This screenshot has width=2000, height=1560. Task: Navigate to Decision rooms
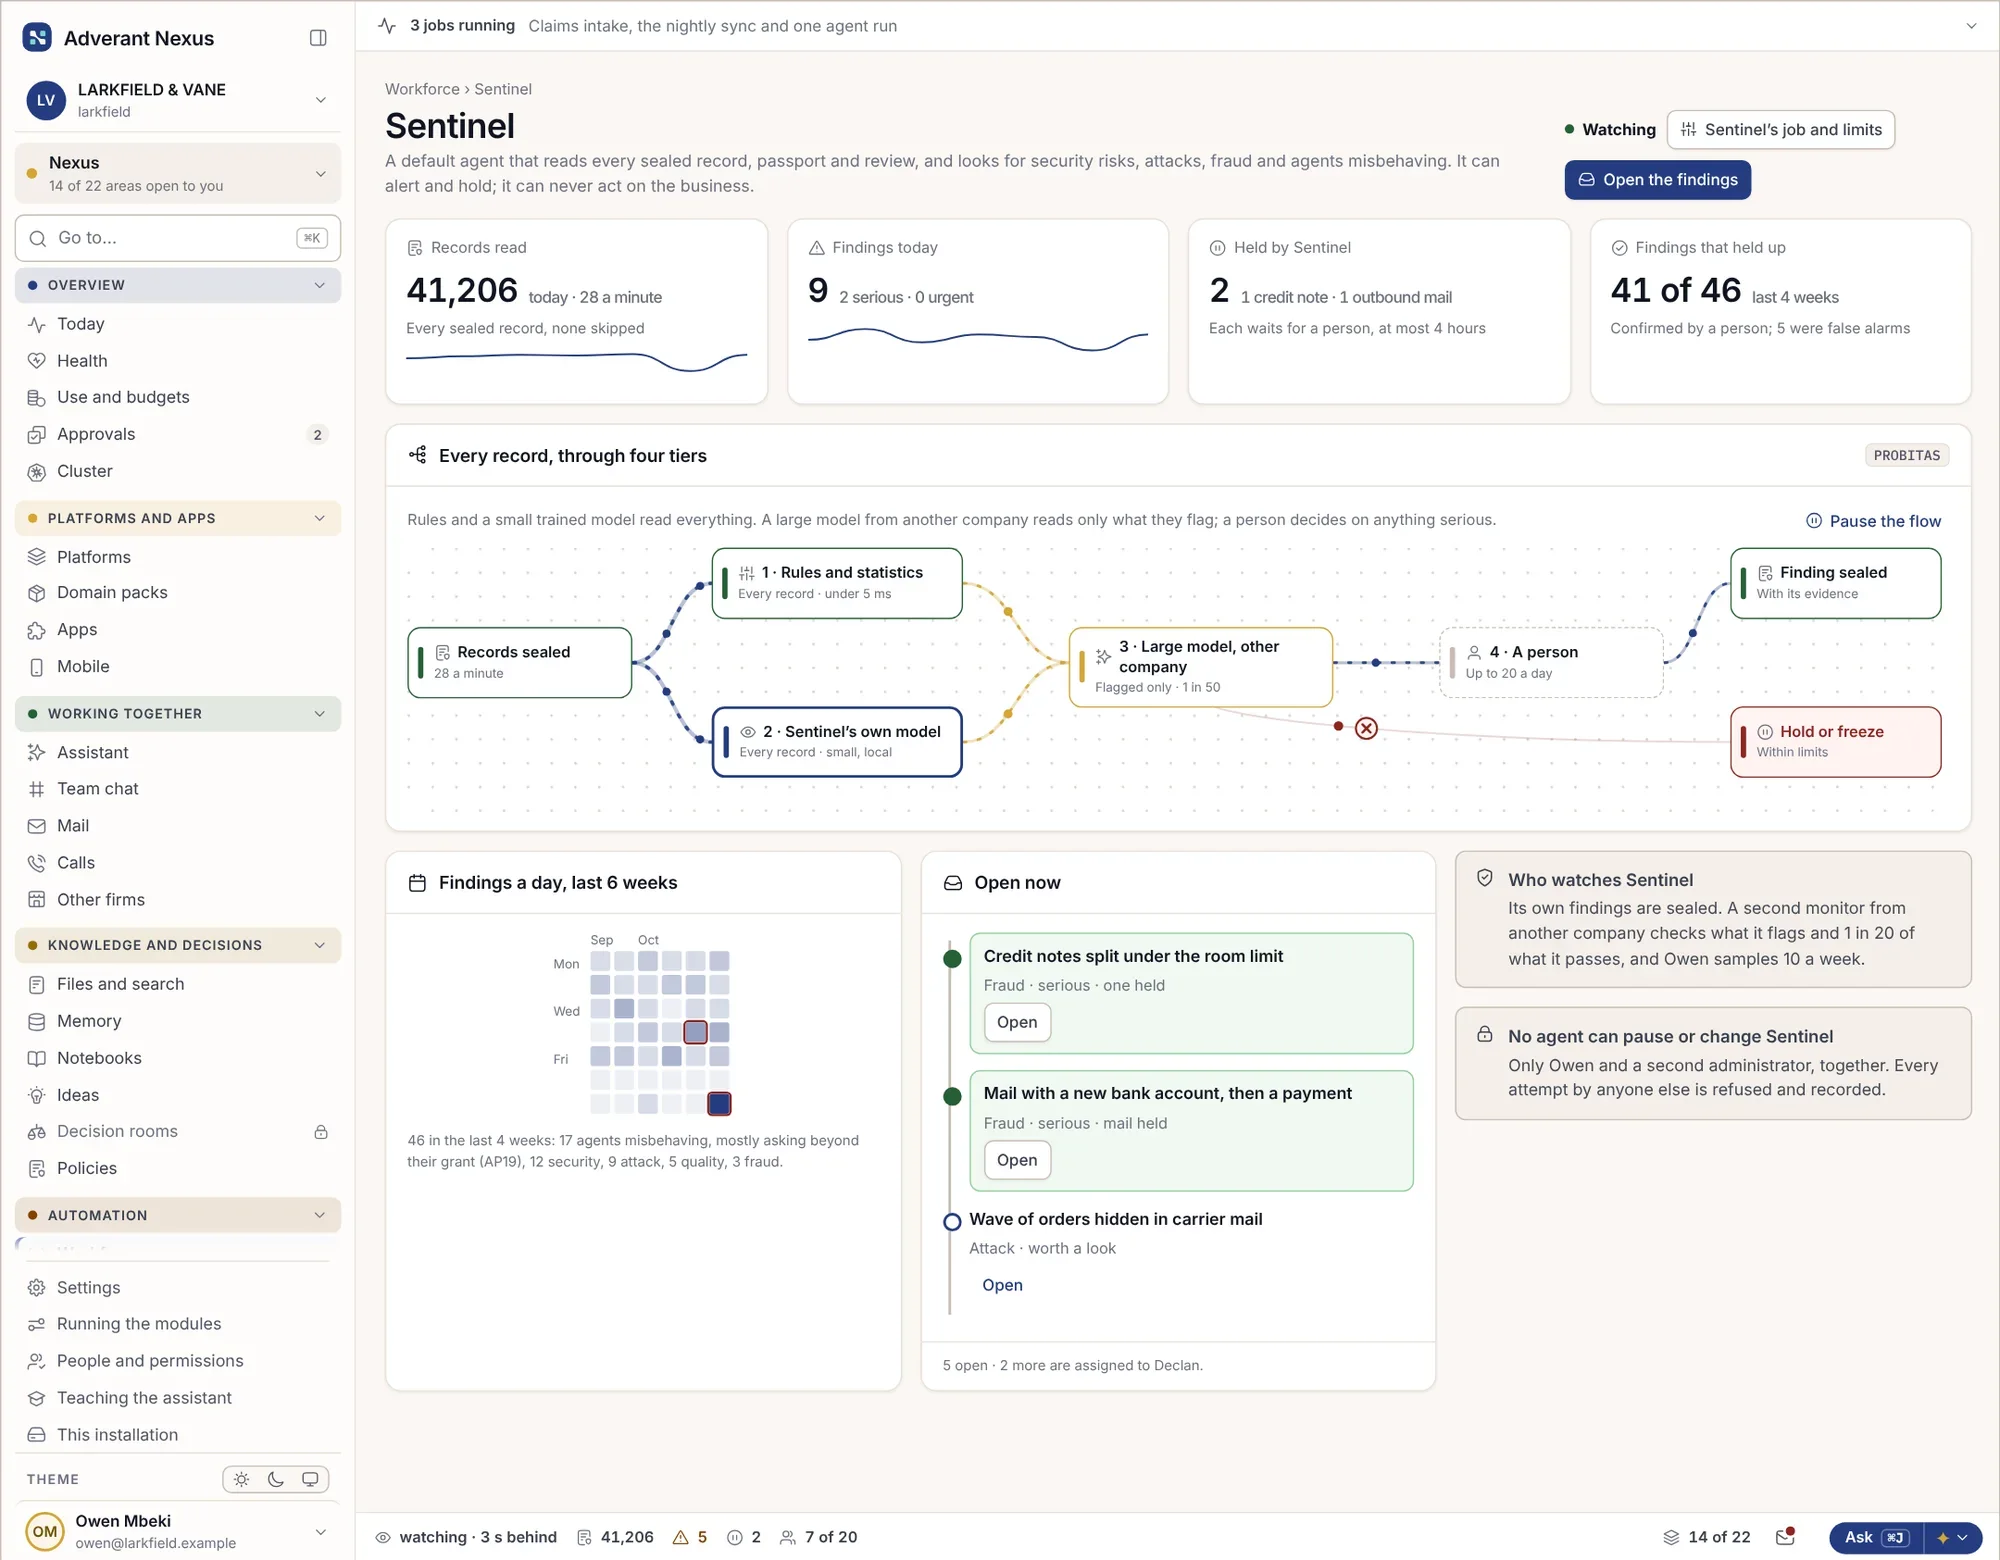178,1131
